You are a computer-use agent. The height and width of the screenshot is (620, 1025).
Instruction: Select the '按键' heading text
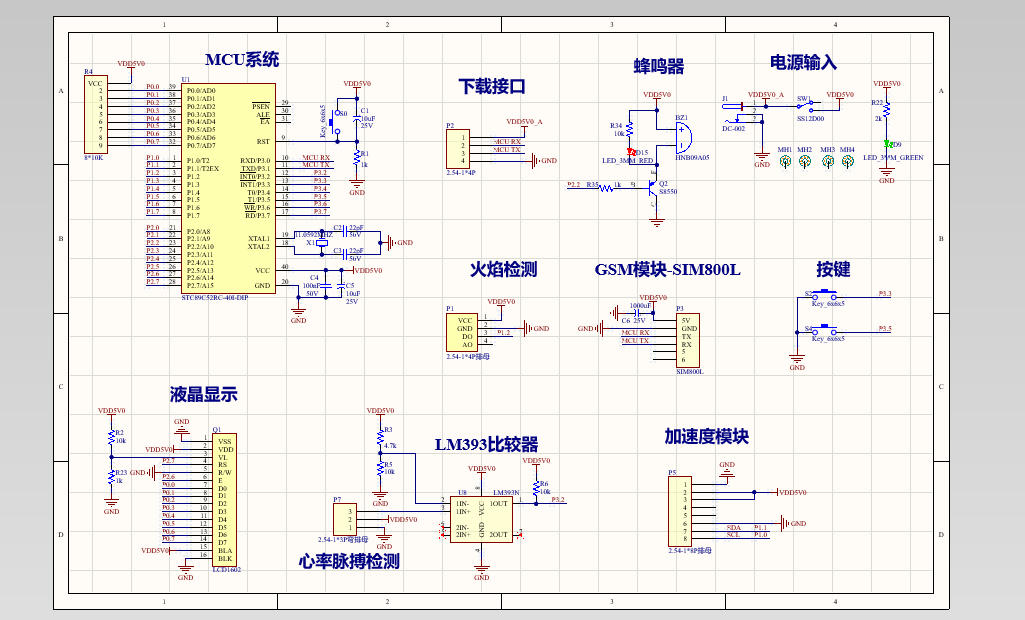(833, 269)
